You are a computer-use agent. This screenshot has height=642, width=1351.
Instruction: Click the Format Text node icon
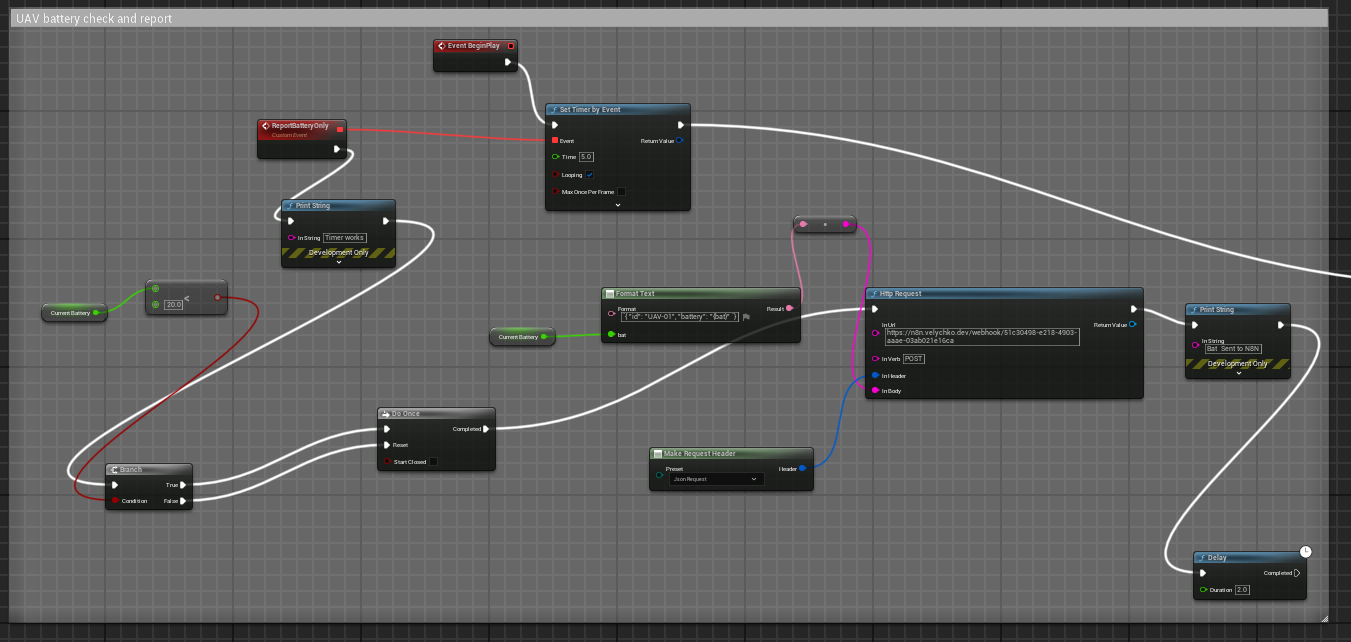pos(609,294)
